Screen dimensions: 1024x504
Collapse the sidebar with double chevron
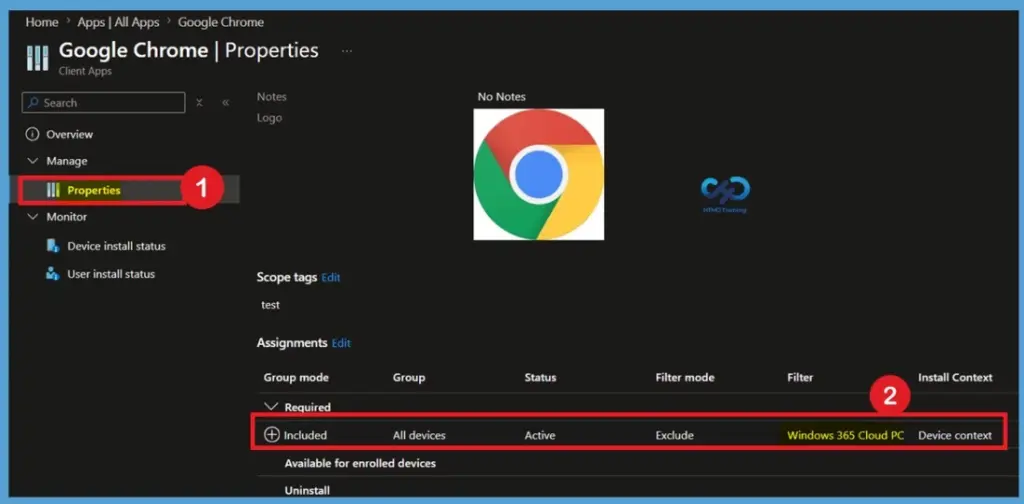(x=225, y=102)
